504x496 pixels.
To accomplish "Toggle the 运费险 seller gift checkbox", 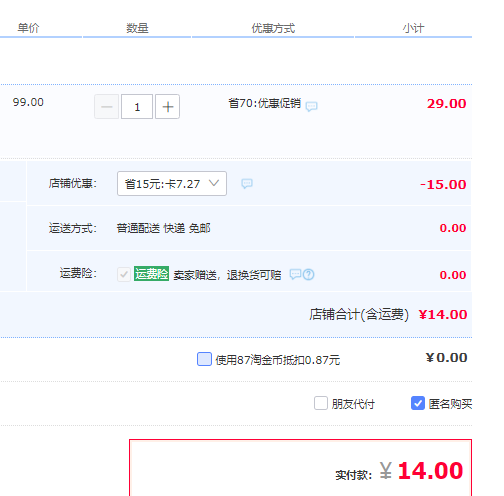I will (x=124, y=275).
